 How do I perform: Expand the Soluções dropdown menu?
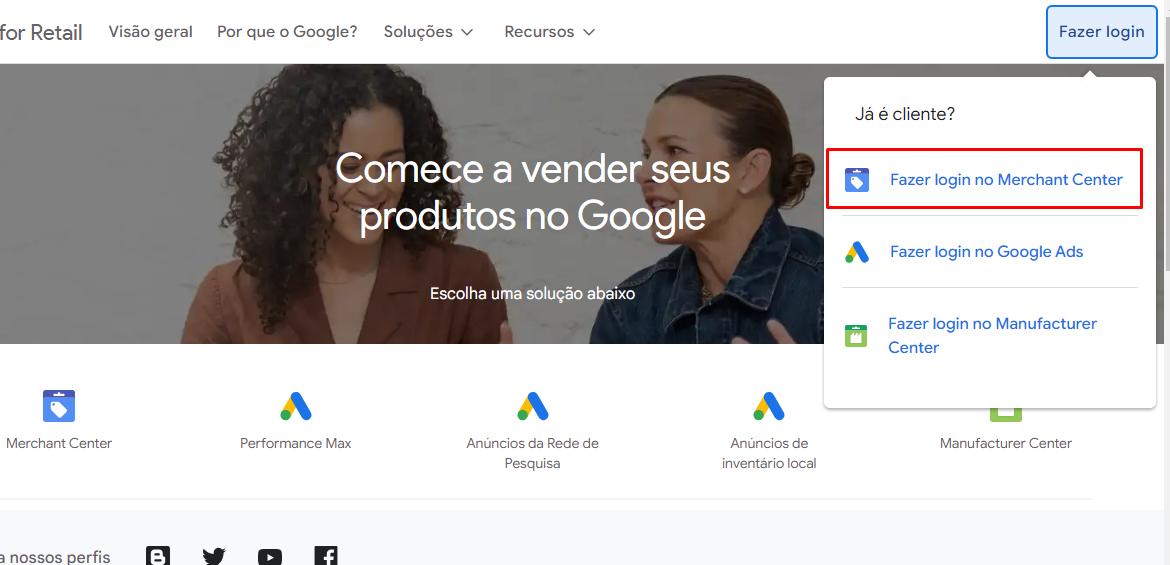point(428,32)
